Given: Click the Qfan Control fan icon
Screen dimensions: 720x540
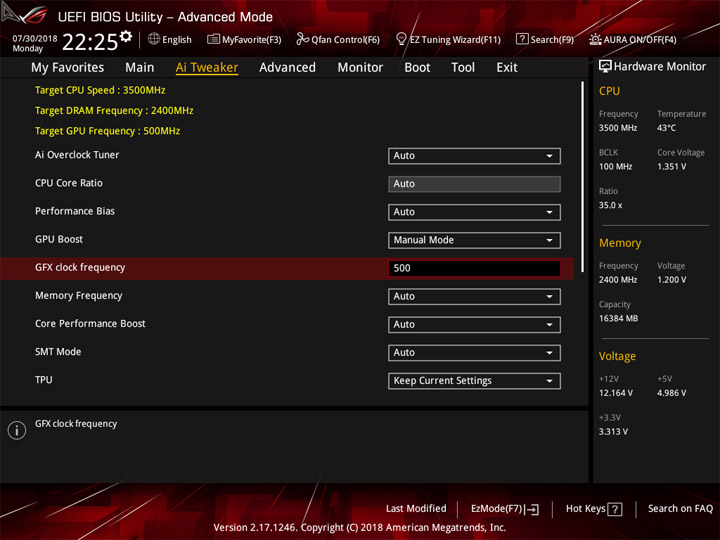Looking at the screenshot, I should (302, 39).
